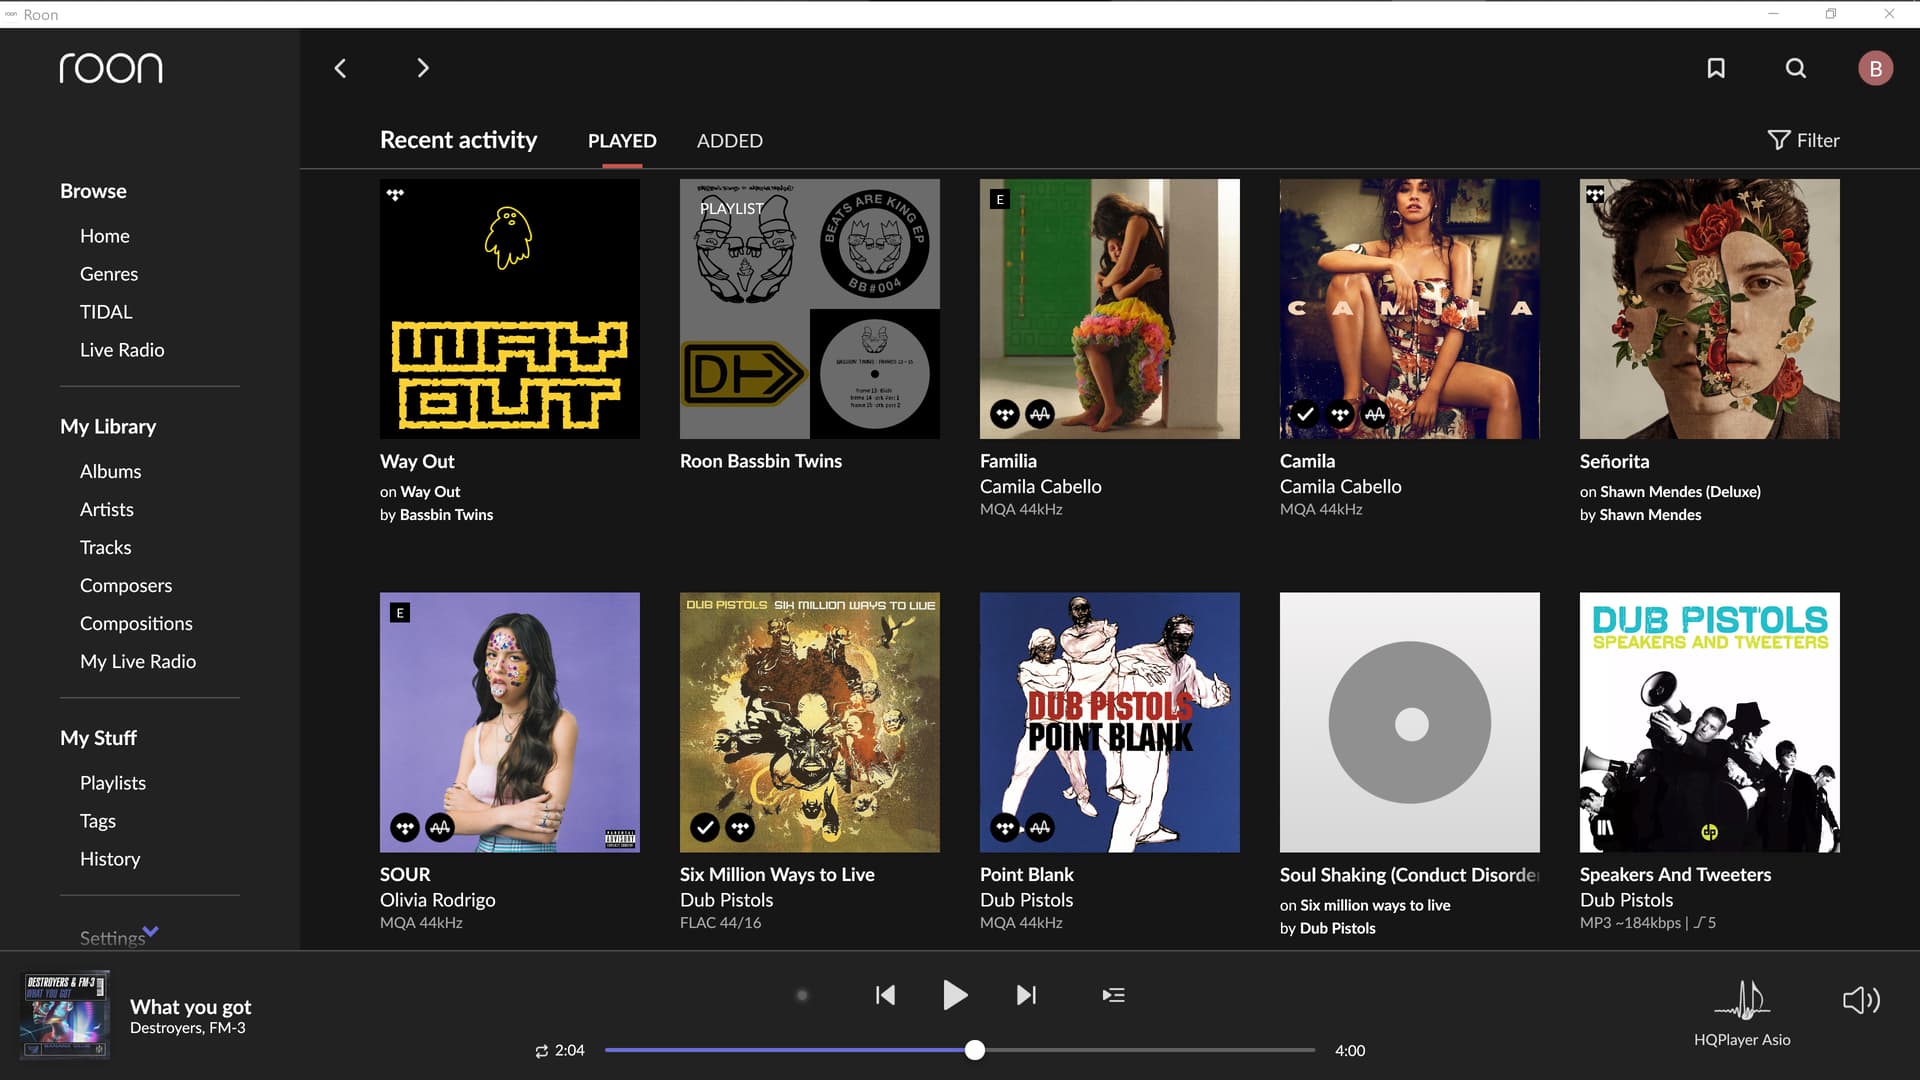The height and width of the screenshot is (1080, 1920).
Task: Navigate back with left arrow
Action: point(340,68)
